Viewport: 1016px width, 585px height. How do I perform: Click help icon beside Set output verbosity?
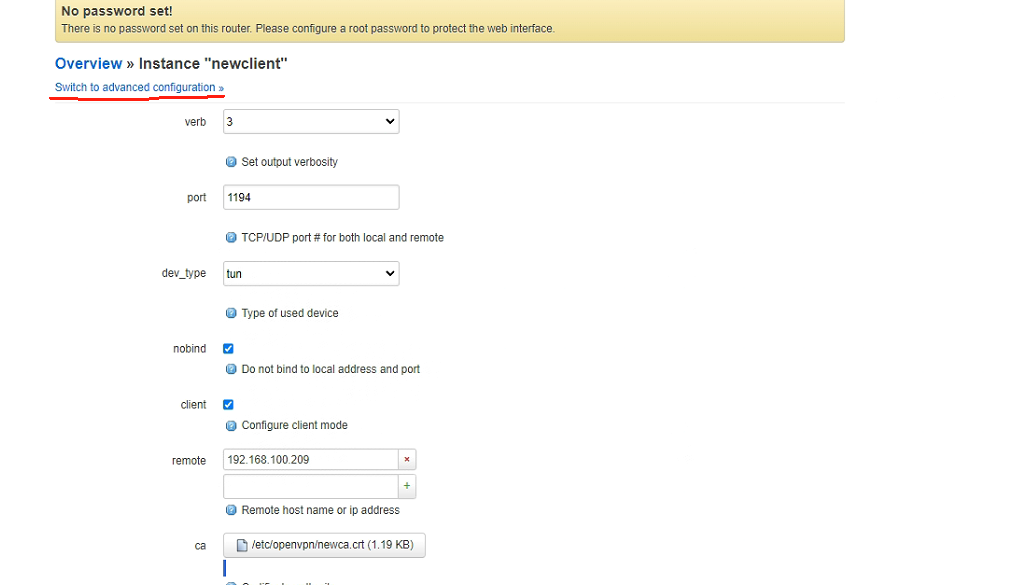pyautogui.click(x=231, y=162)
